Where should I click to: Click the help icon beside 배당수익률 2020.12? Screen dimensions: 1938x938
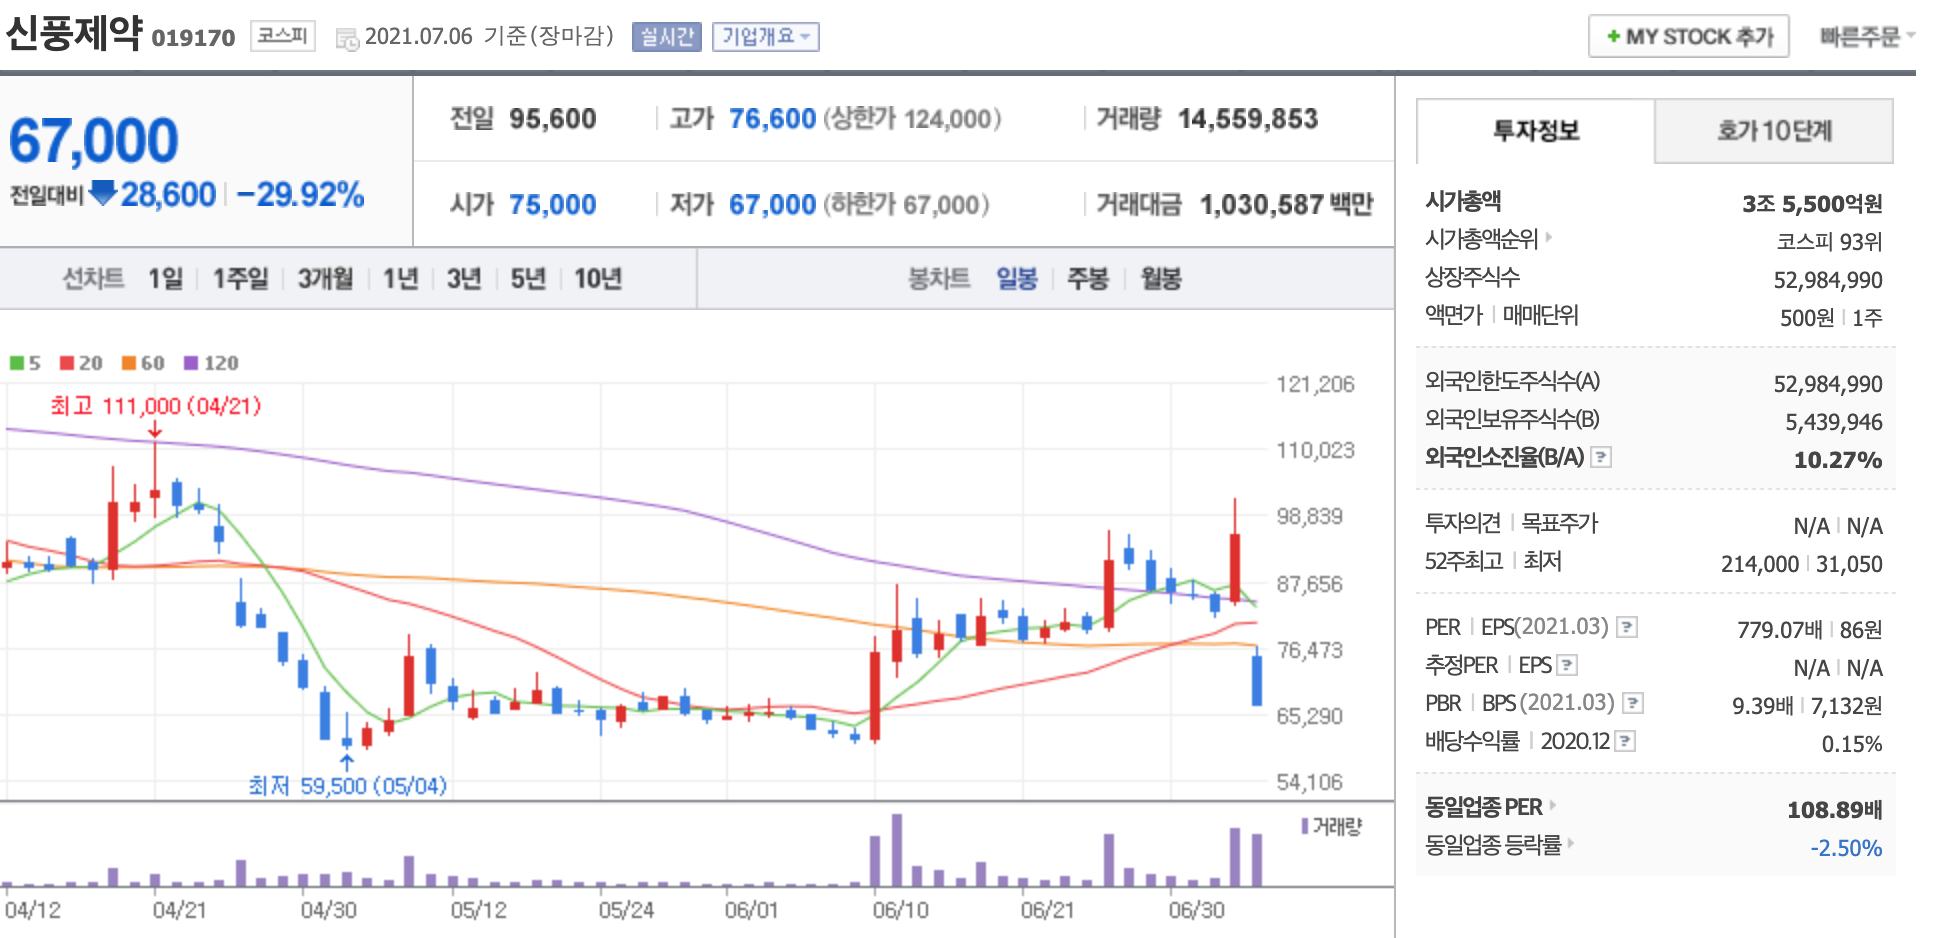click(1625, 741)
